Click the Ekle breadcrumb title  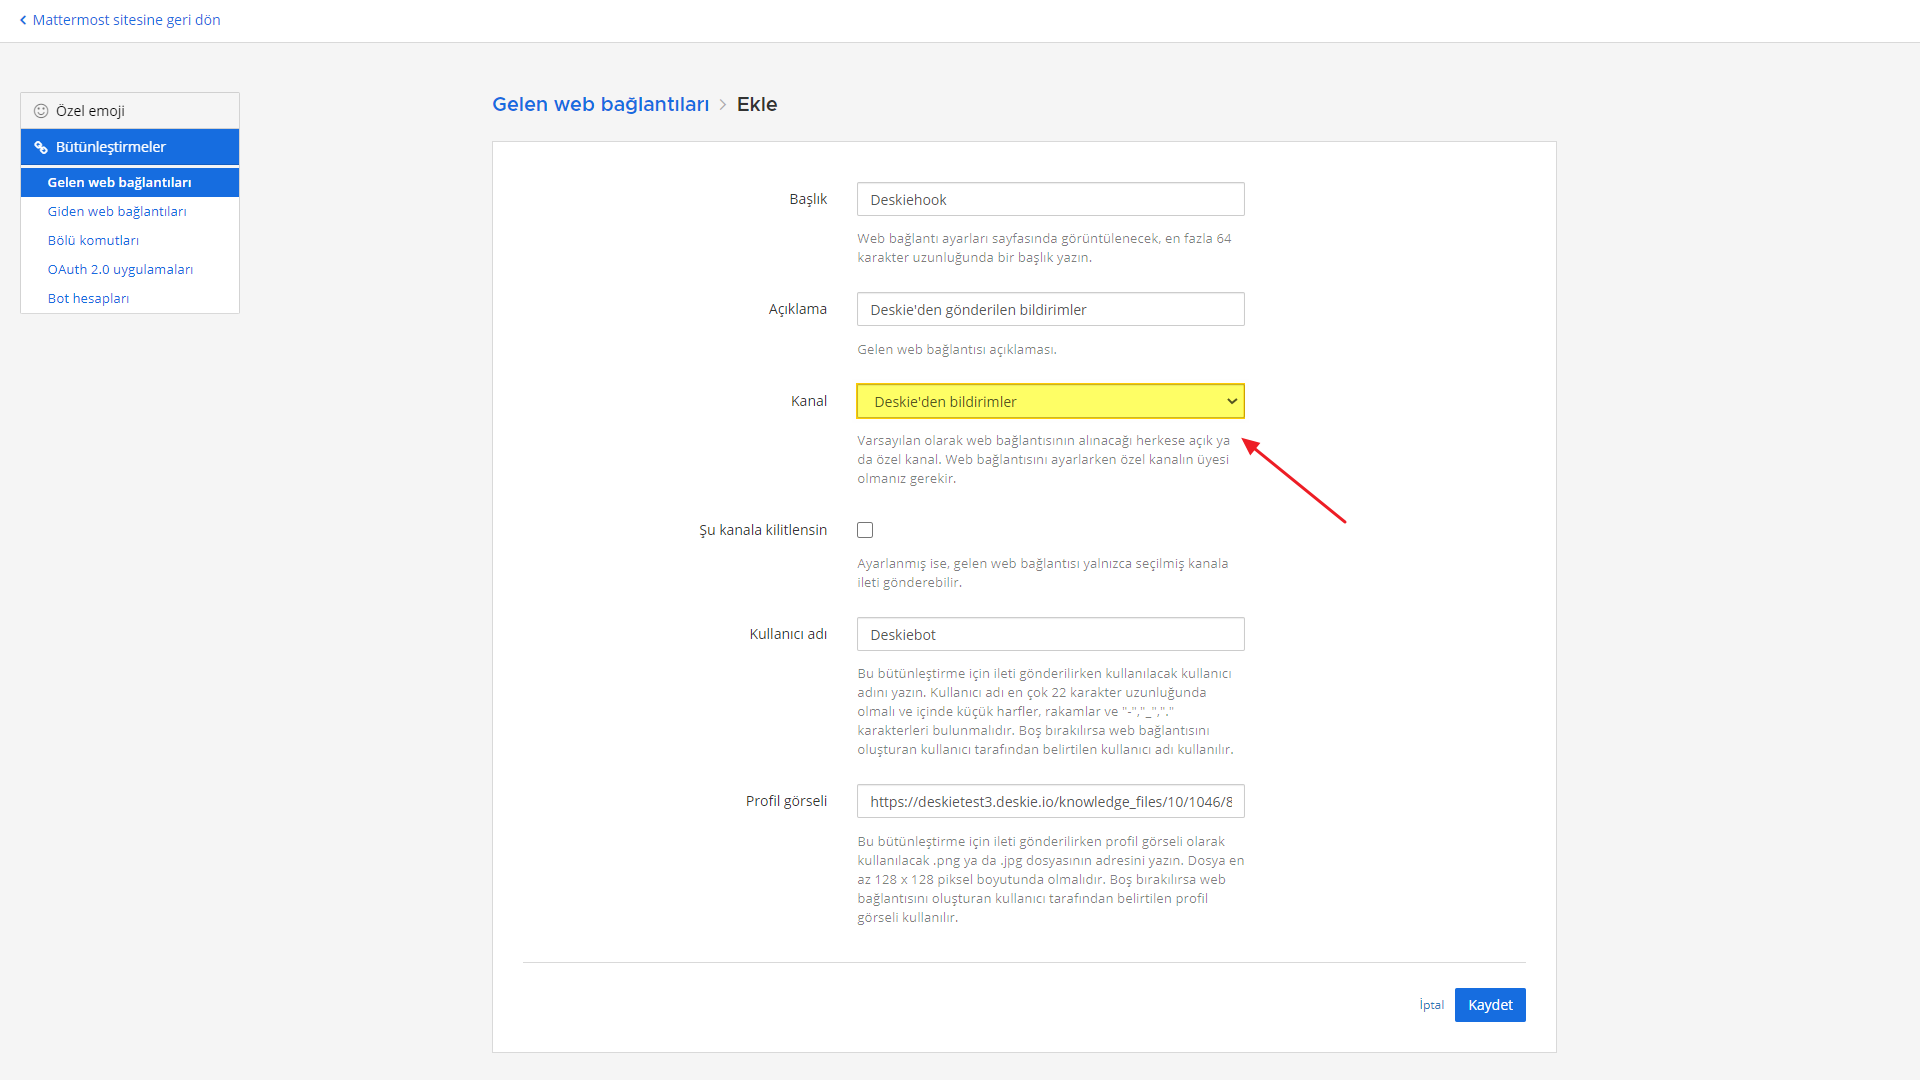[x=757, y=104]
